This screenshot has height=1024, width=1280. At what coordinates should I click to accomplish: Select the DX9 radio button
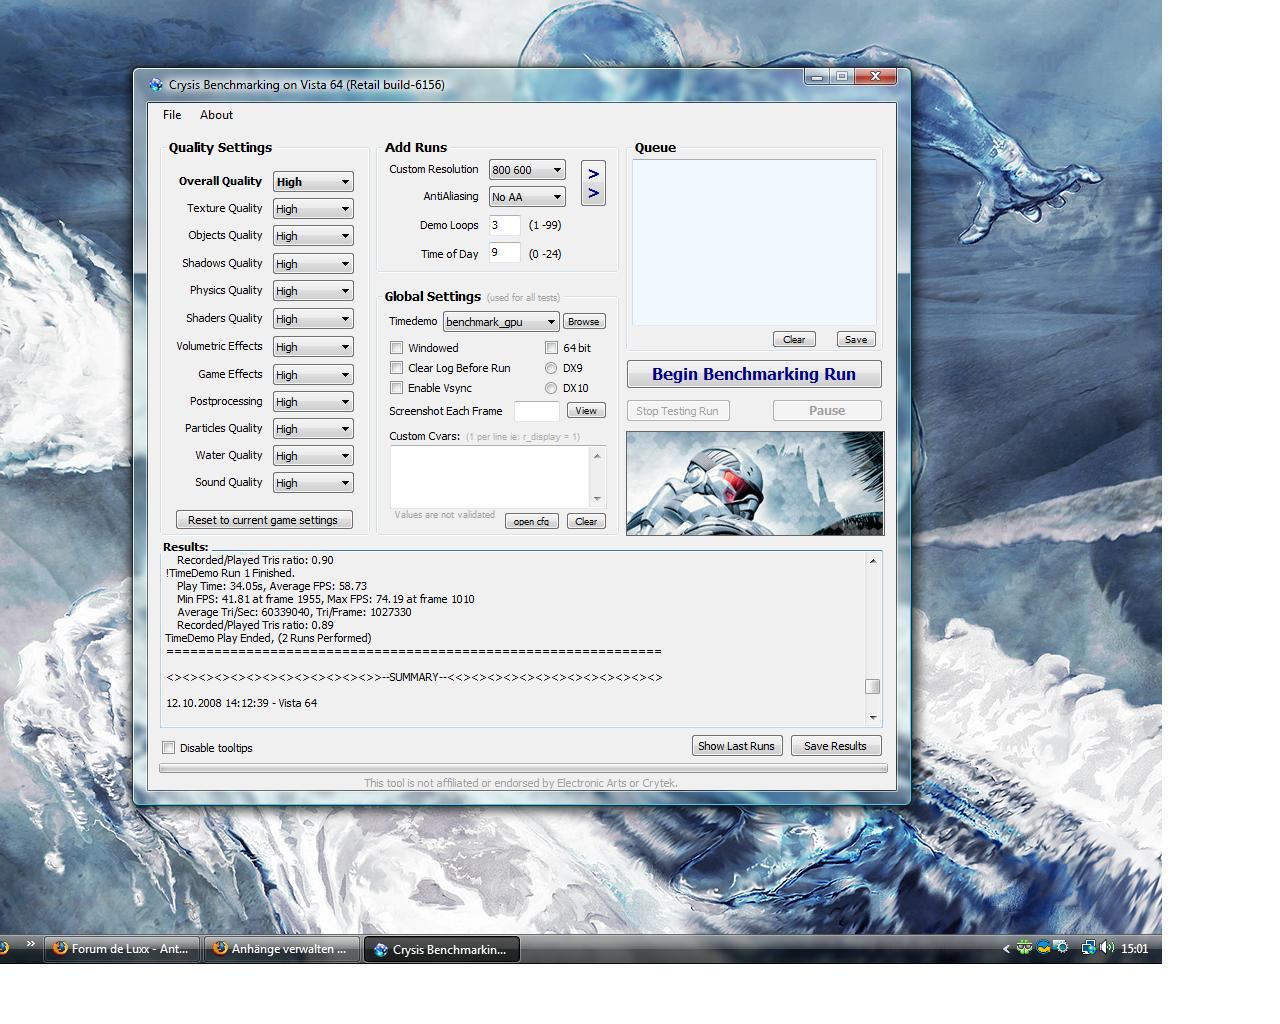coord(551,368)
